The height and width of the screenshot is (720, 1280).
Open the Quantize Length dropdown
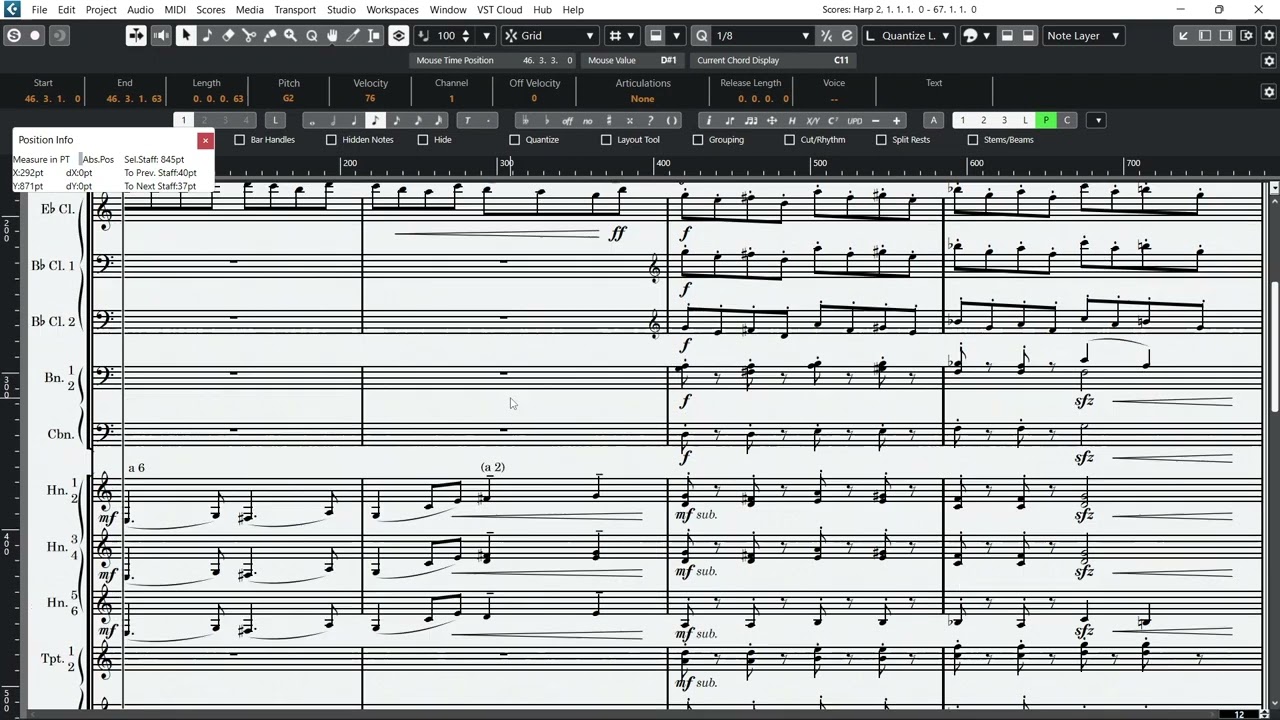click(x=907, y=36)
